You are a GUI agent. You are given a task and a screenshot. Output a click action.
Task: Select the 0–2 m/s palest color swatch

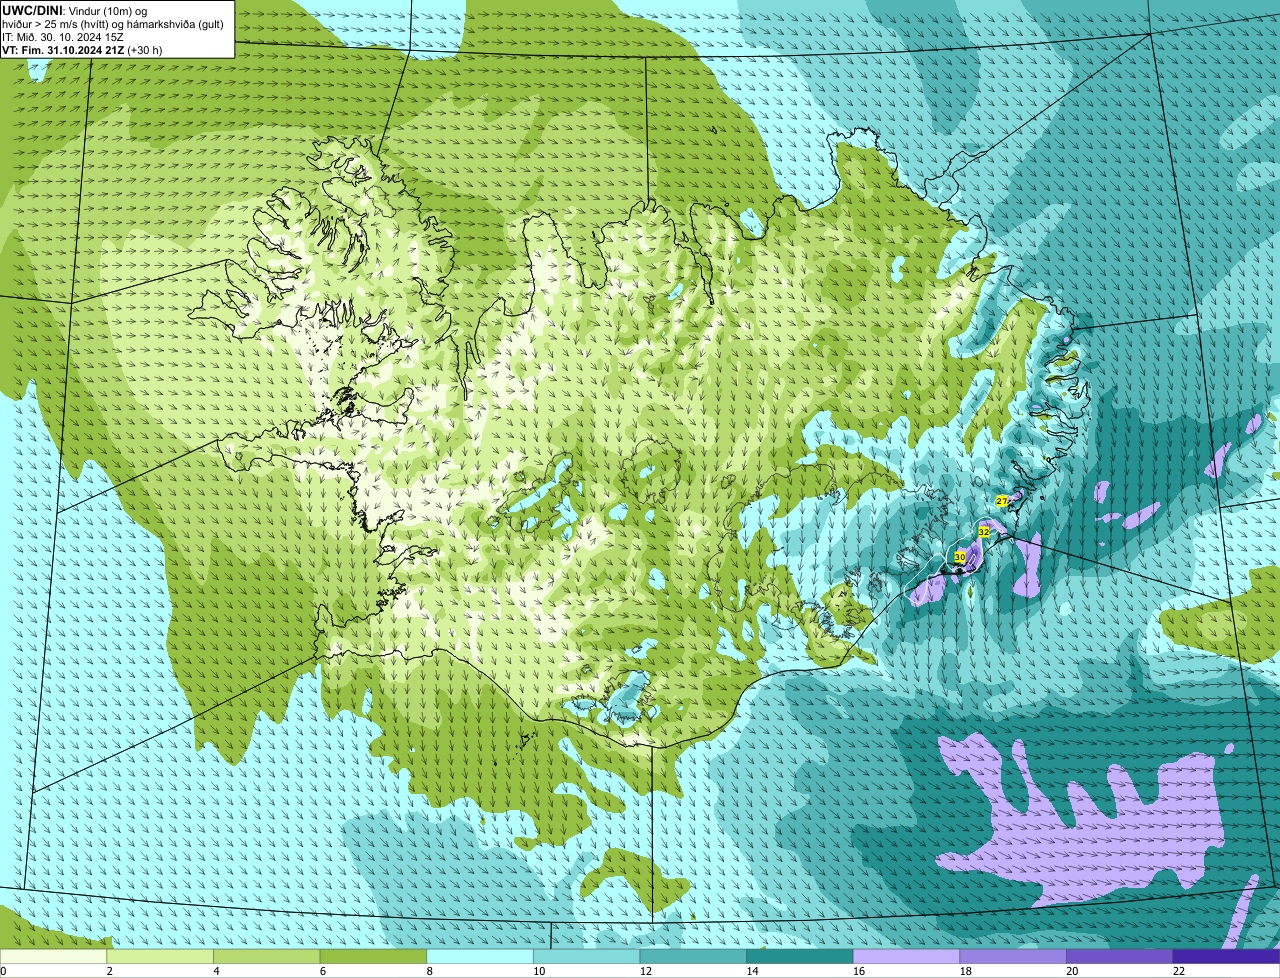click(53, 956)
